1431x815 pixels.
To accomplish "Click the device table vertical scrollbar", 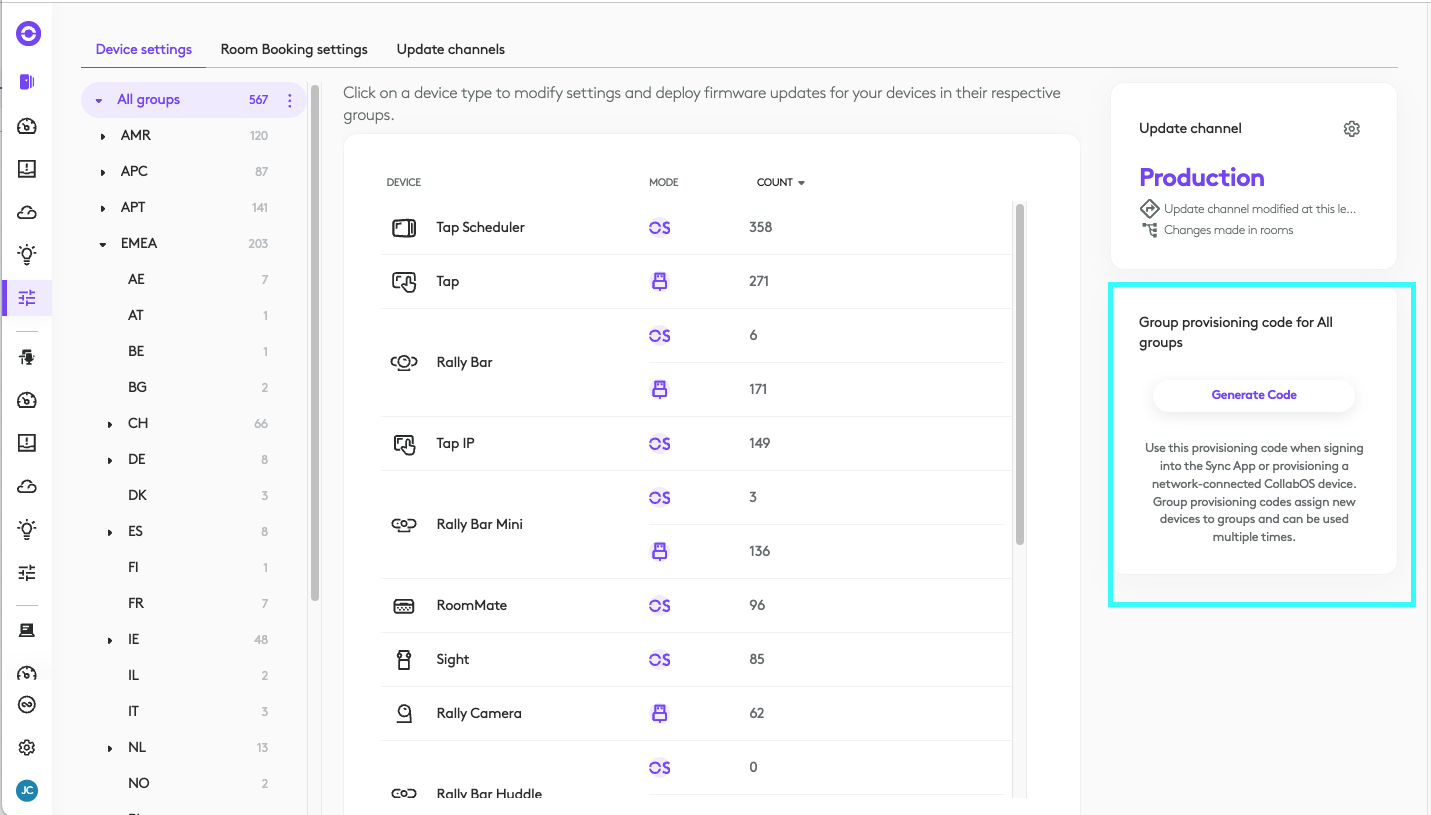I will tap(1020, 374).
